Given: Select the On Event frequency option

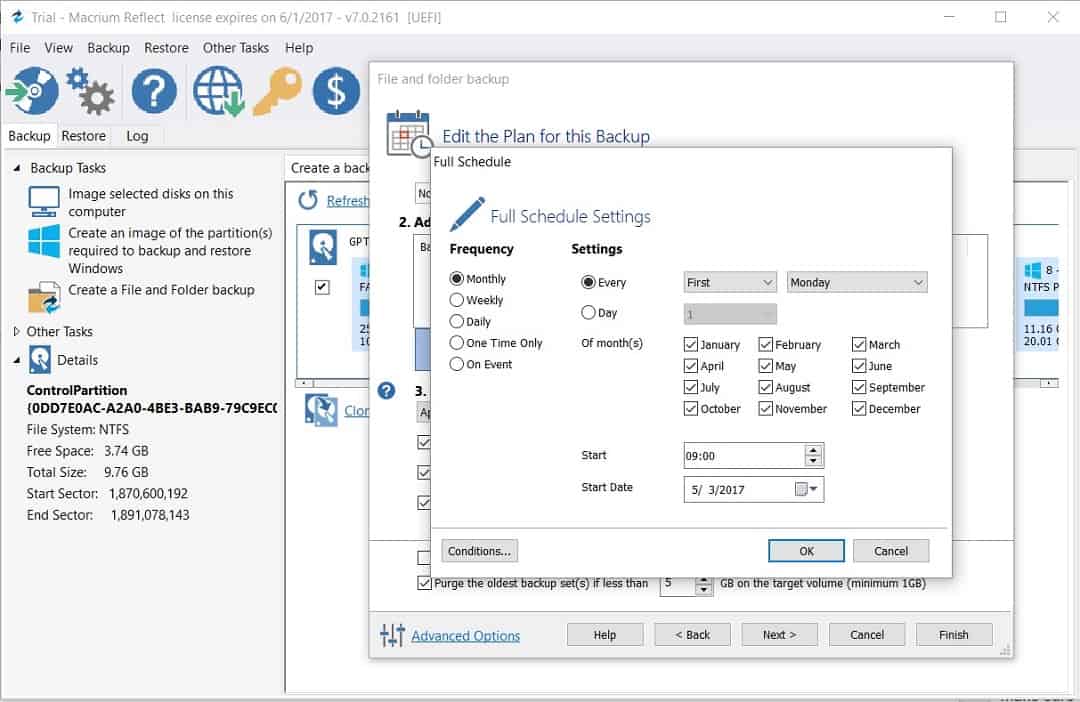Looking at the screenshot, I should tap(456, 364).
